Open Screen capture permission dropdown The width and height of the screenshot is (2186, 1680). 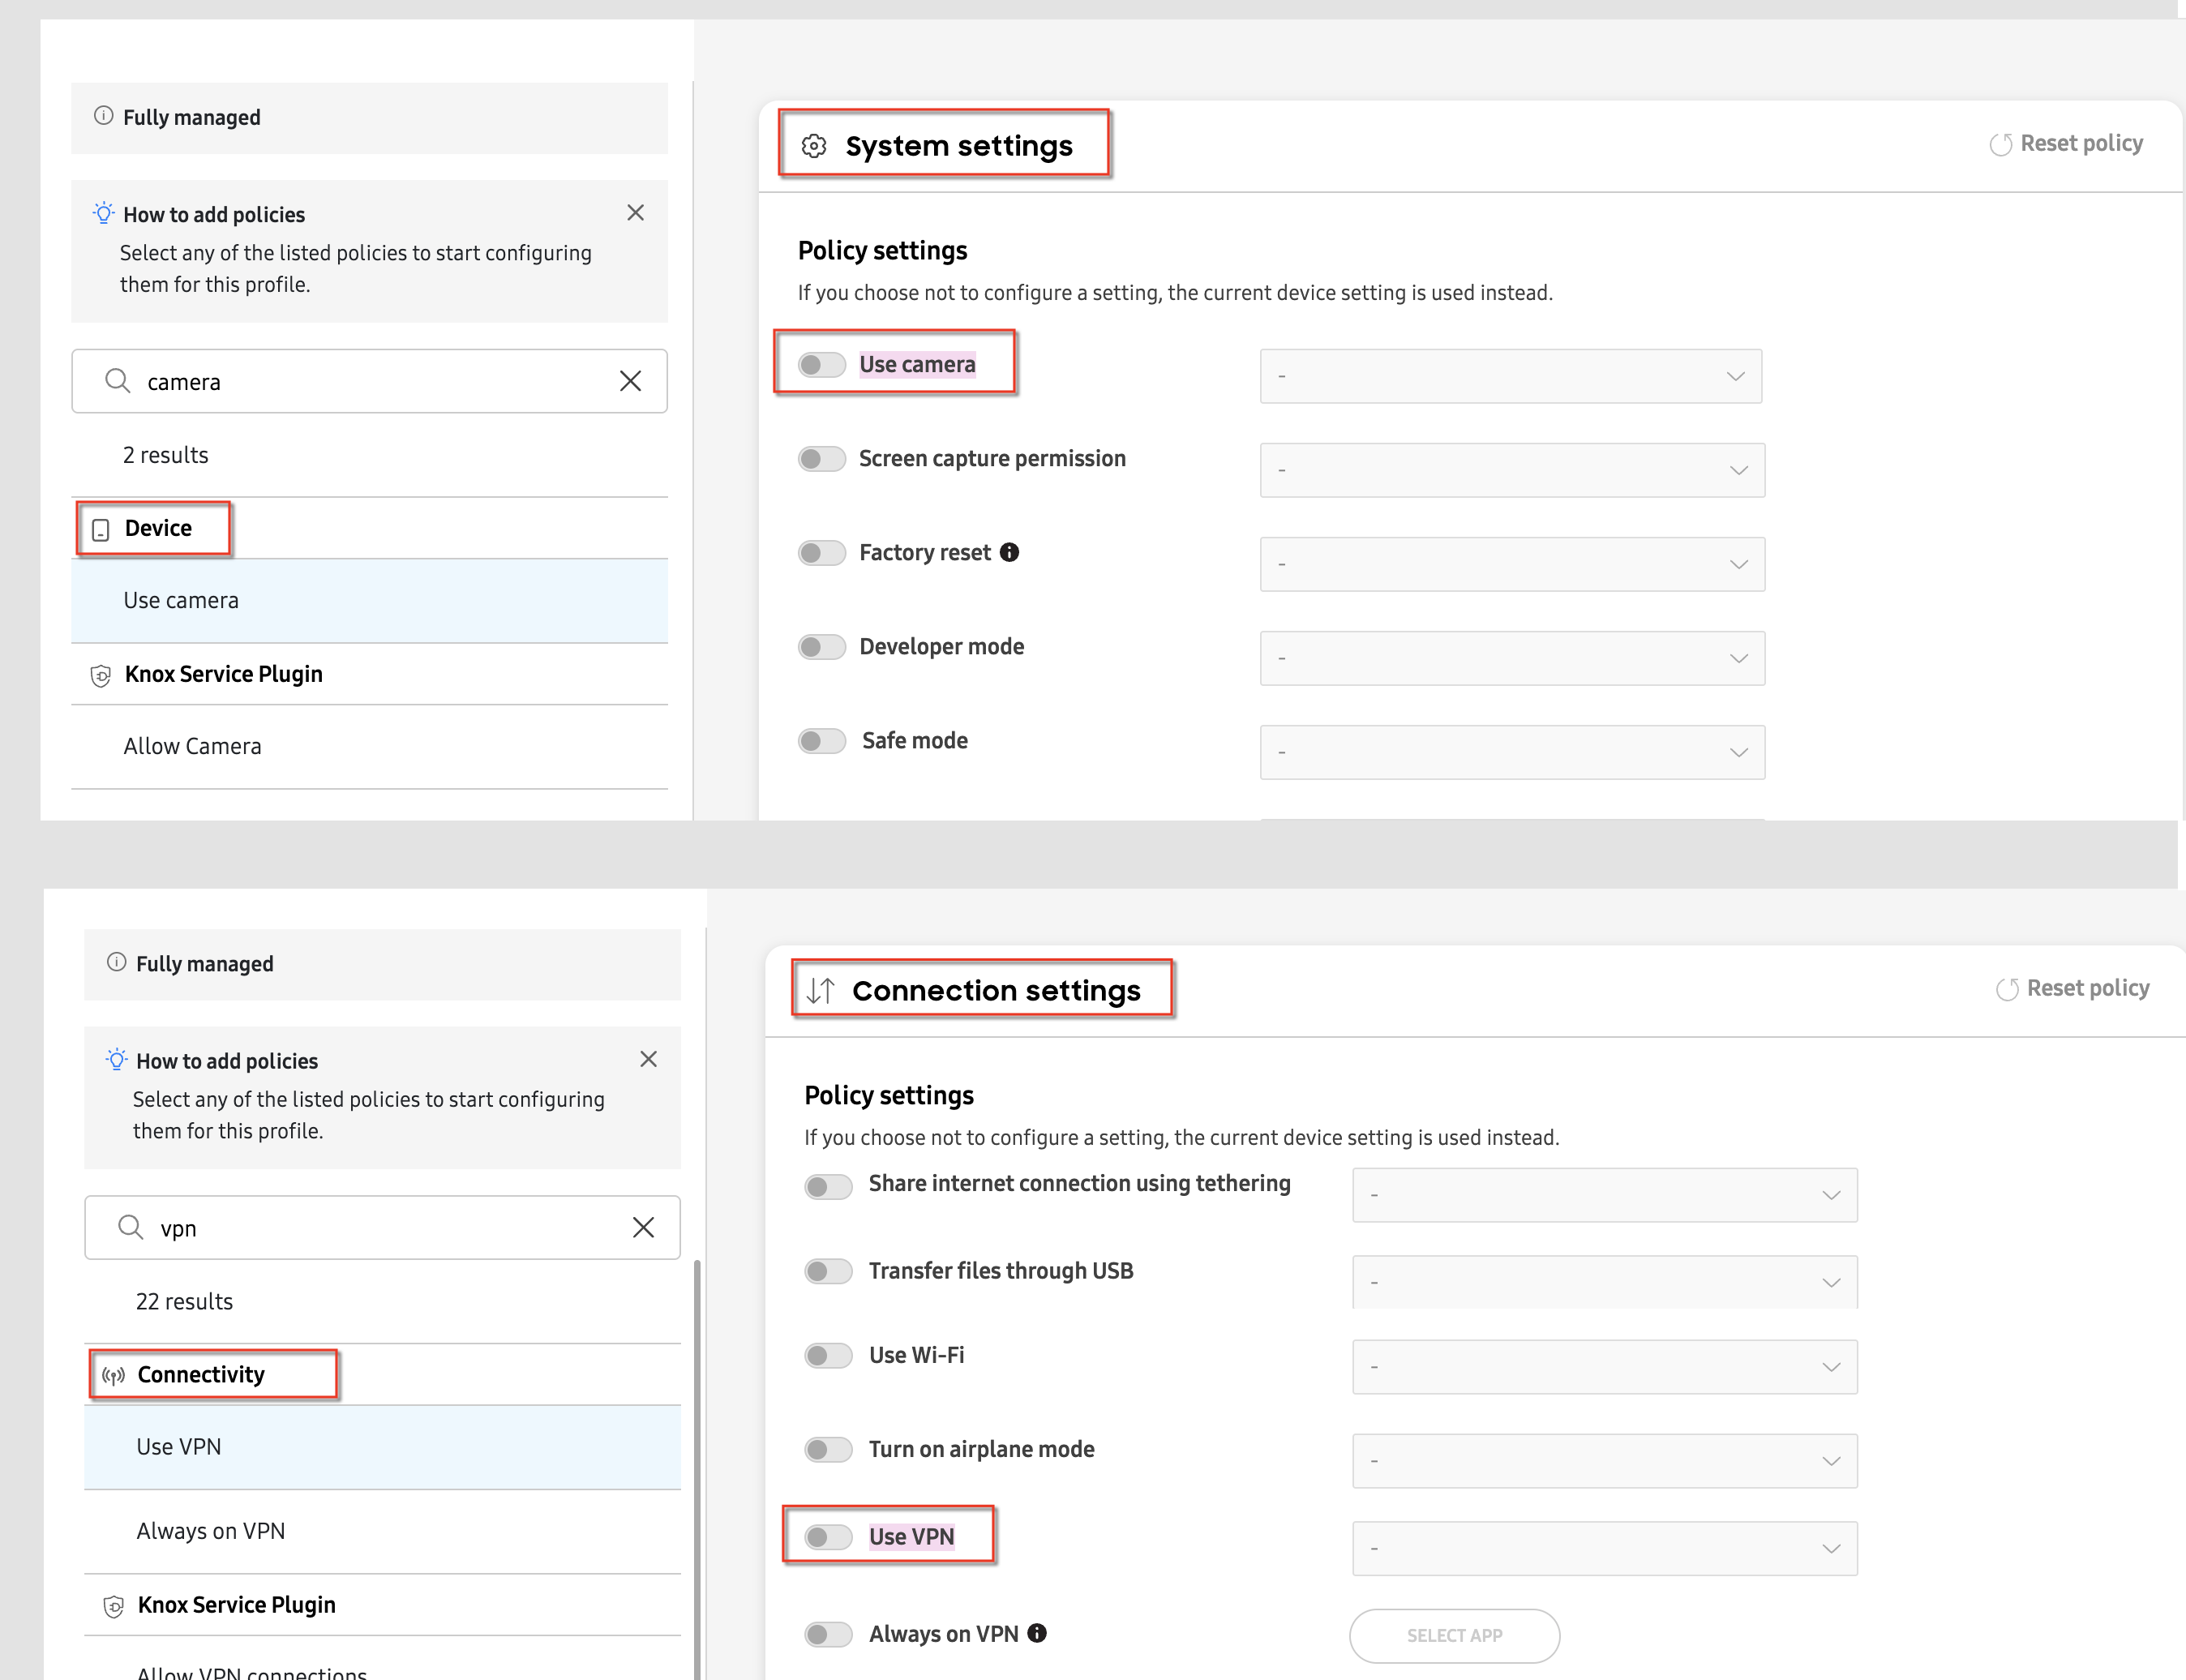coord(1512,470)
